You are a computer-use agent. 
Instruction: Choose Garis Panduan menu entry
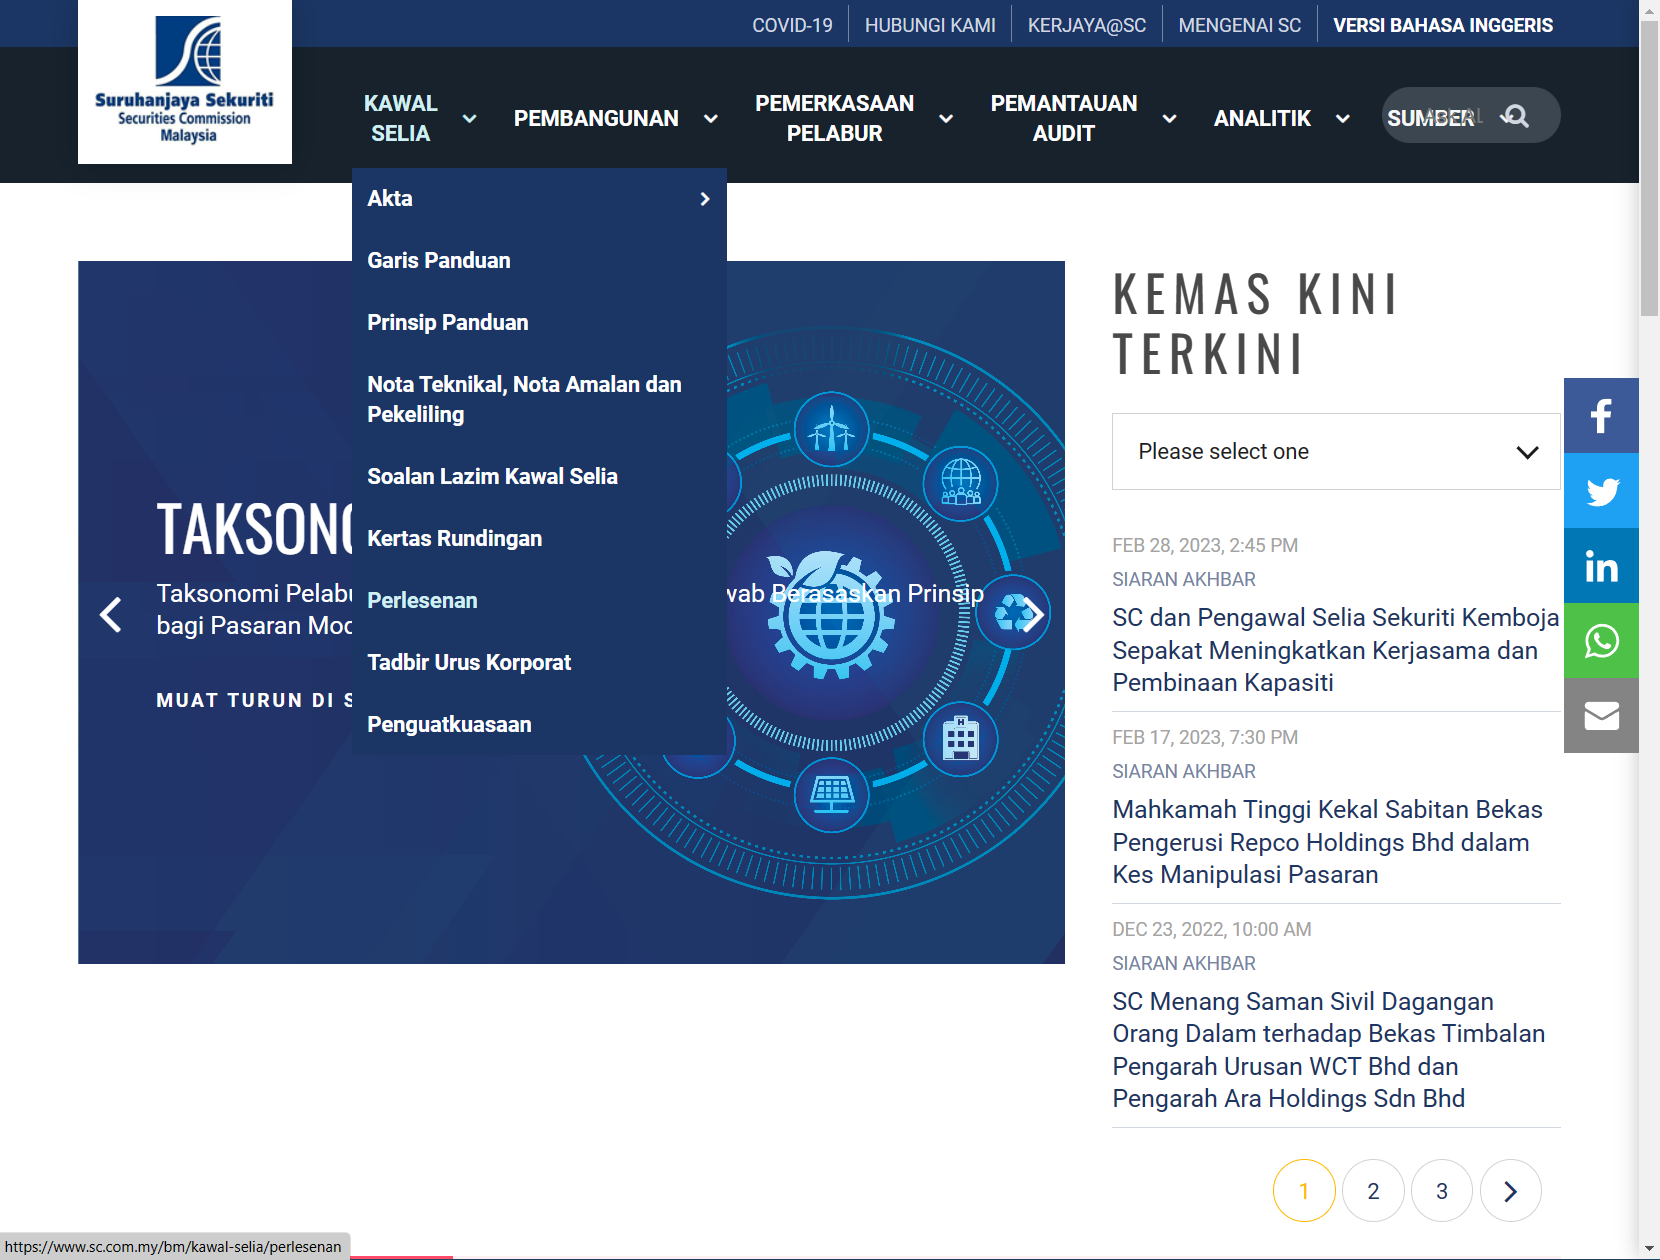[x=439, y=261]
